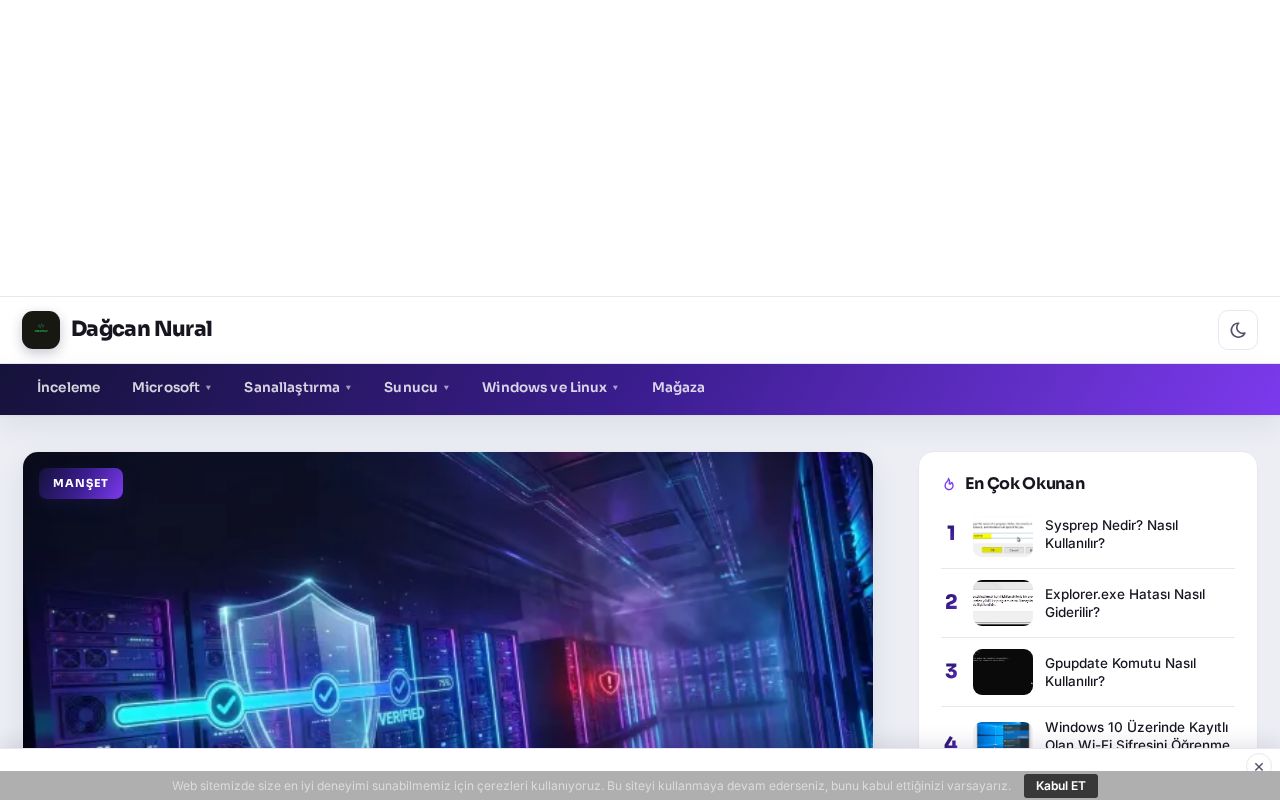Click the Dağcan Nural site title
Screen dimensions: 1280x800
[142, 329]
